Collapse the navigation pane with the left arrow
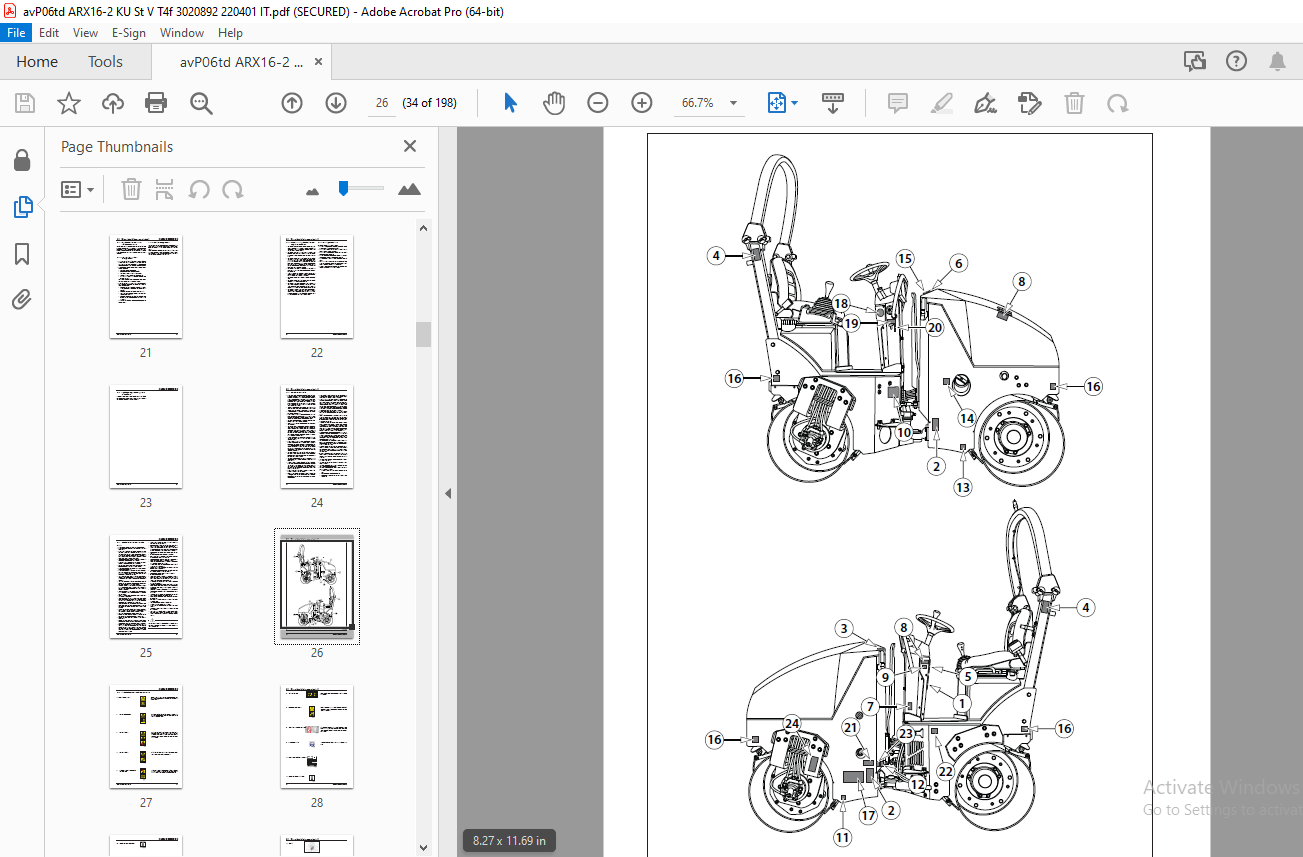Image resolution: width=1303 pixels, height=857 pixels. 448,493
